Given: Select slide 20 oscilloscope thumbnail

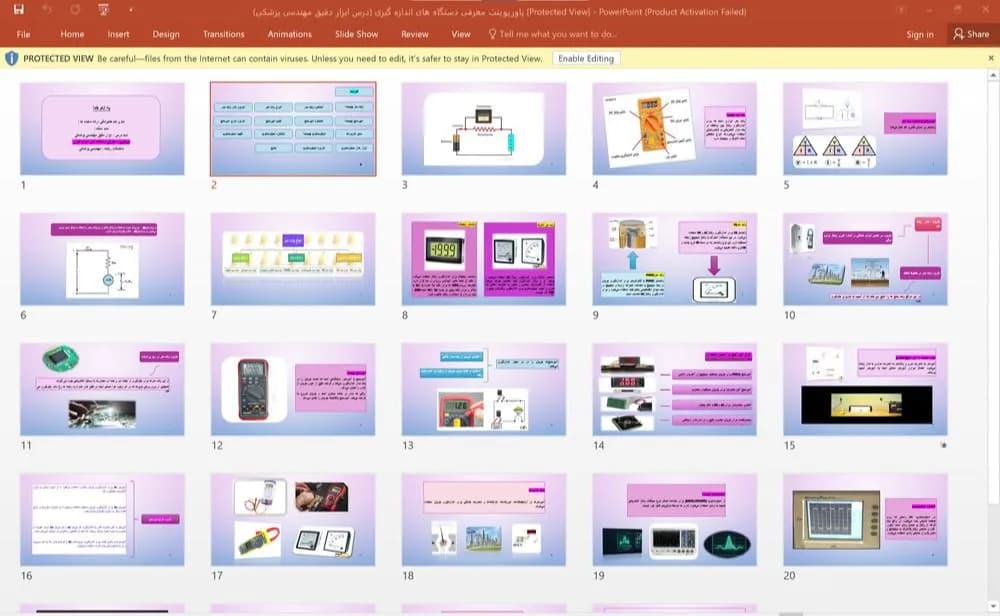Looking at the screenshot, I should pyautogui.click(x=865, y=520).
